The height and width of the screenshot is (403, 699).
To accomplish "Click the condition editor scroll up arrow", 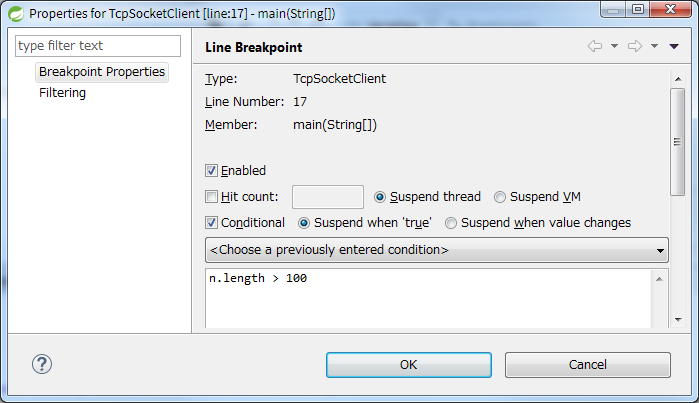I will [659, 279].
